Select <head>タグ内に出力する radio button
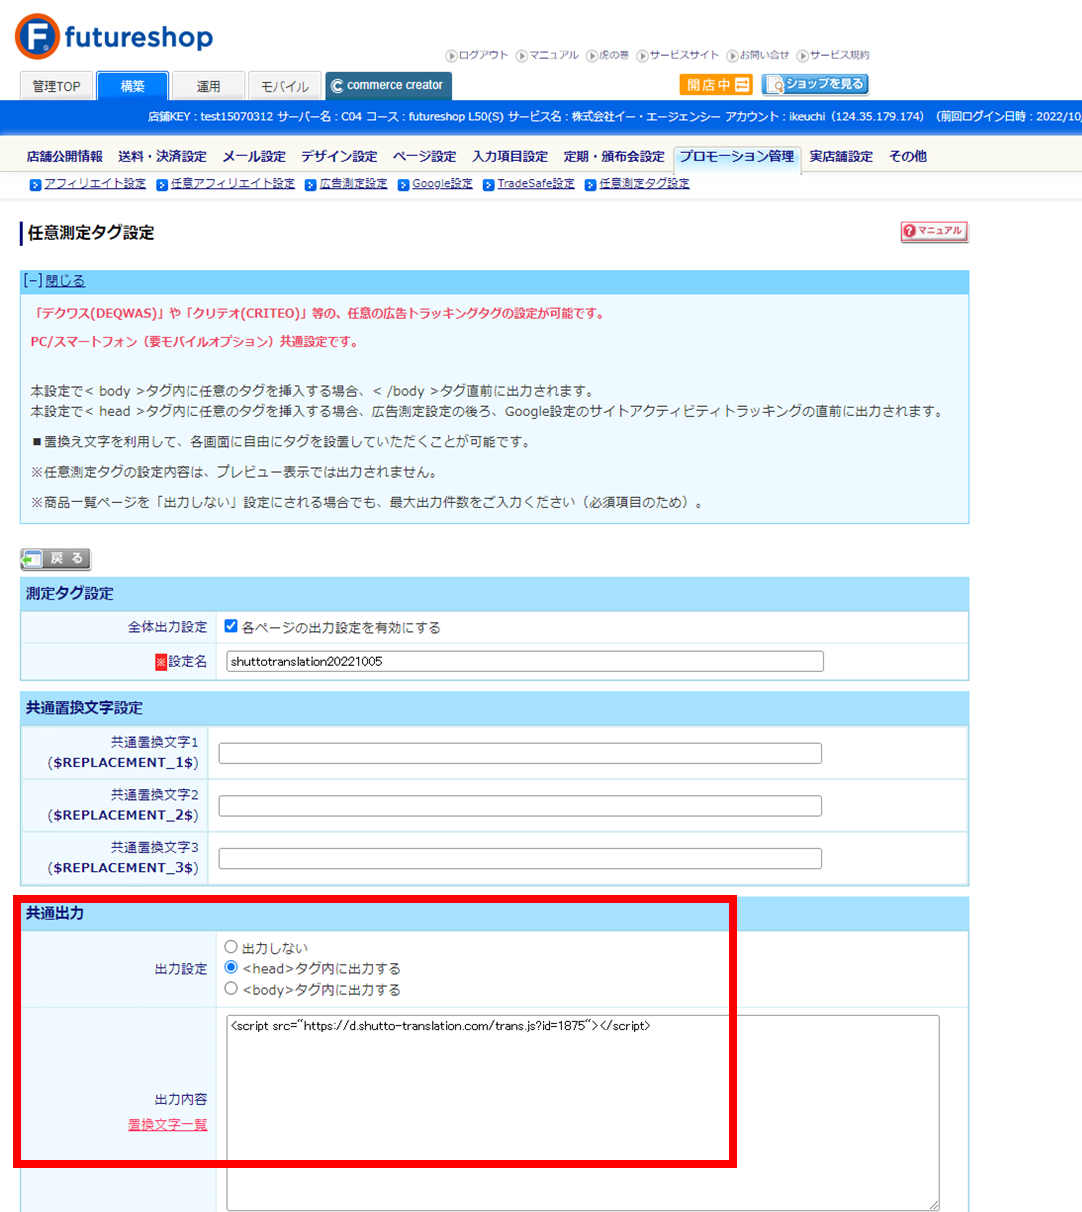 (231, 967)
